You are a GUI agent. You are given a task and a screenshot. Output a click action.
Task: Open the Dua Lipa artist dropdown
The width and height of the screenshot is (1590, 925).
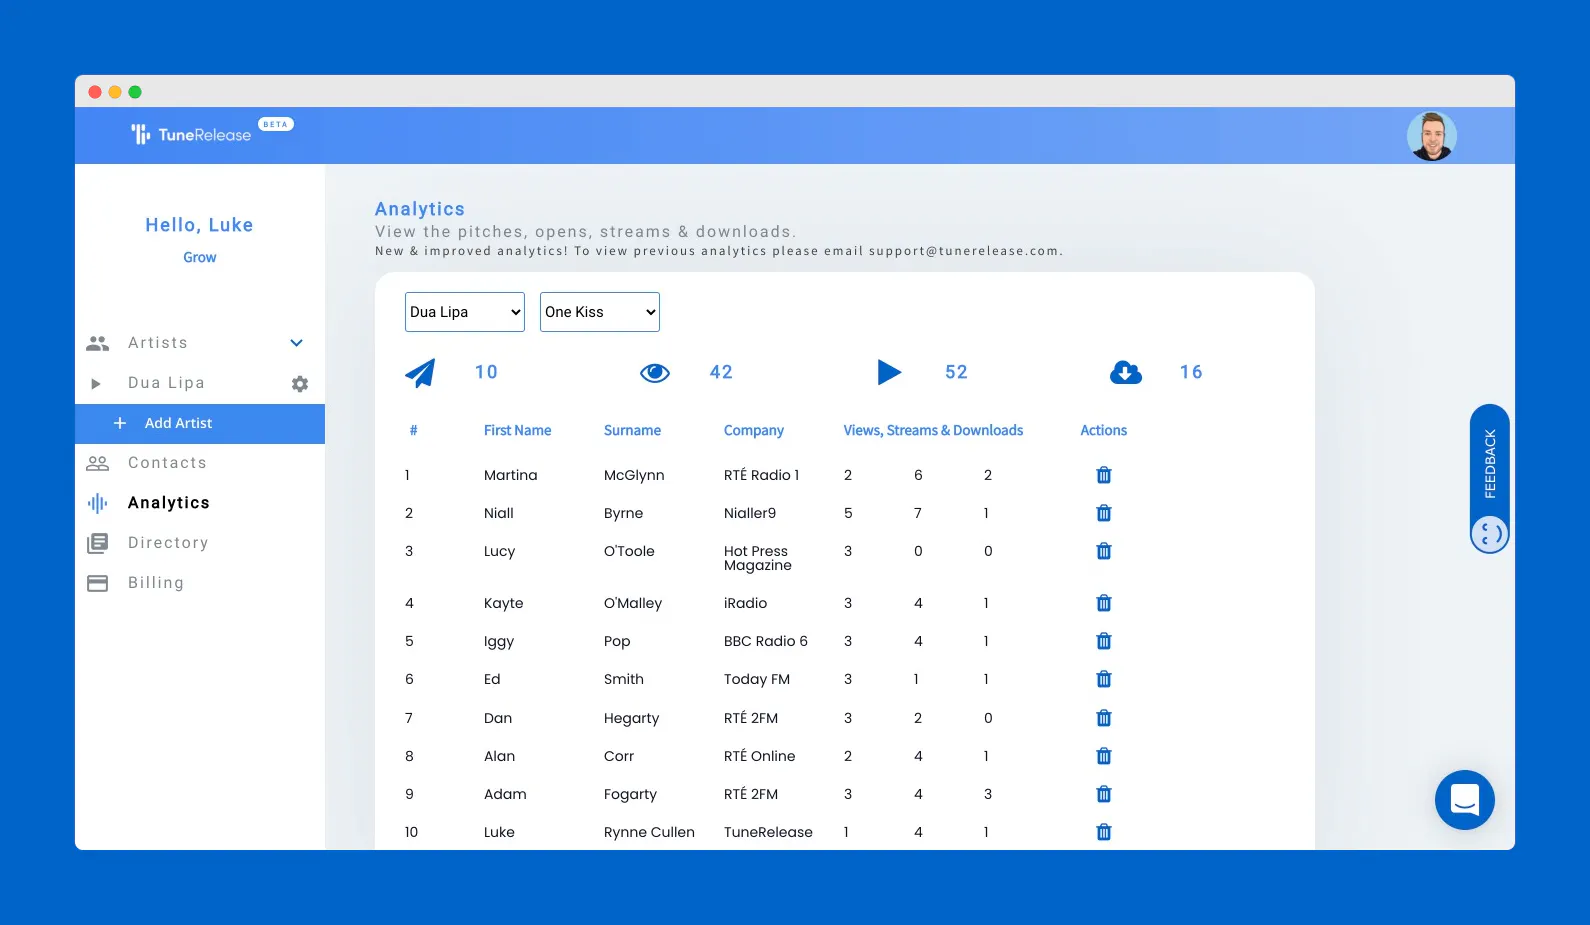click(x=465, y=312)
